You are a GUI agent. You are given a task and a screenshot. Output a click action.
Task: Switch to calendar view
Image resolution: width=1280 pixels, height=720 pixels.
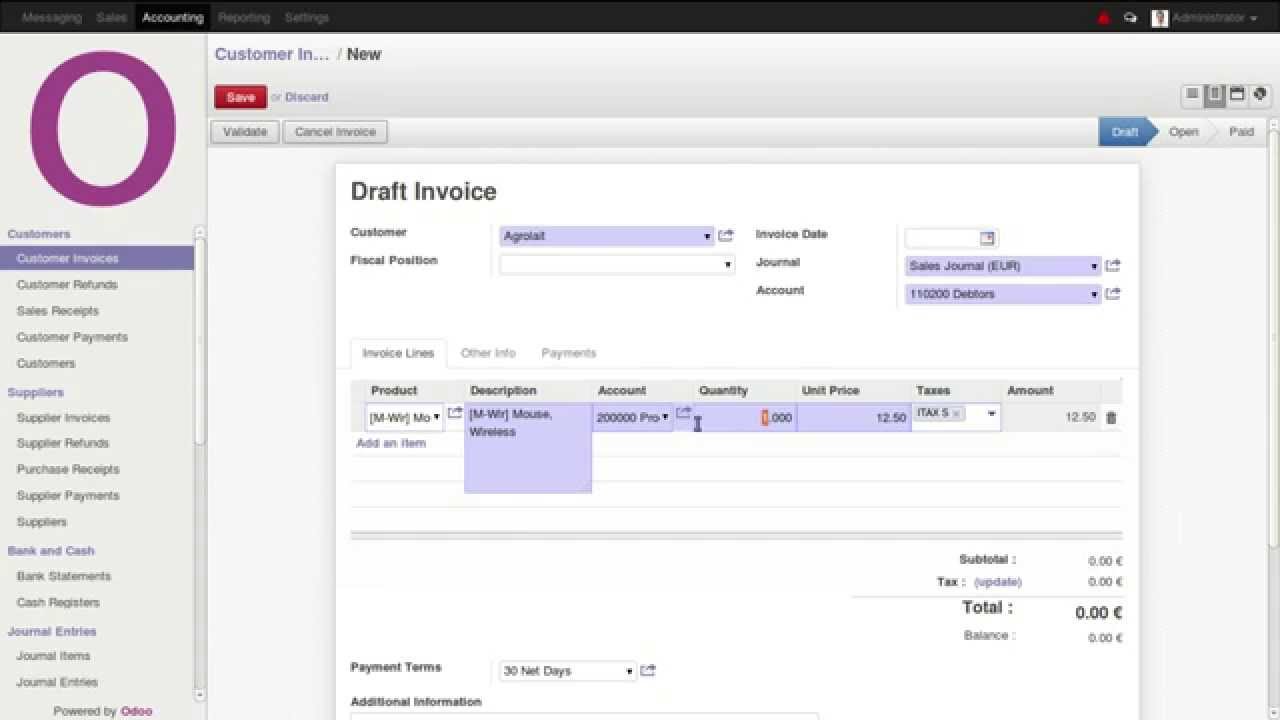click(1237, 95)
